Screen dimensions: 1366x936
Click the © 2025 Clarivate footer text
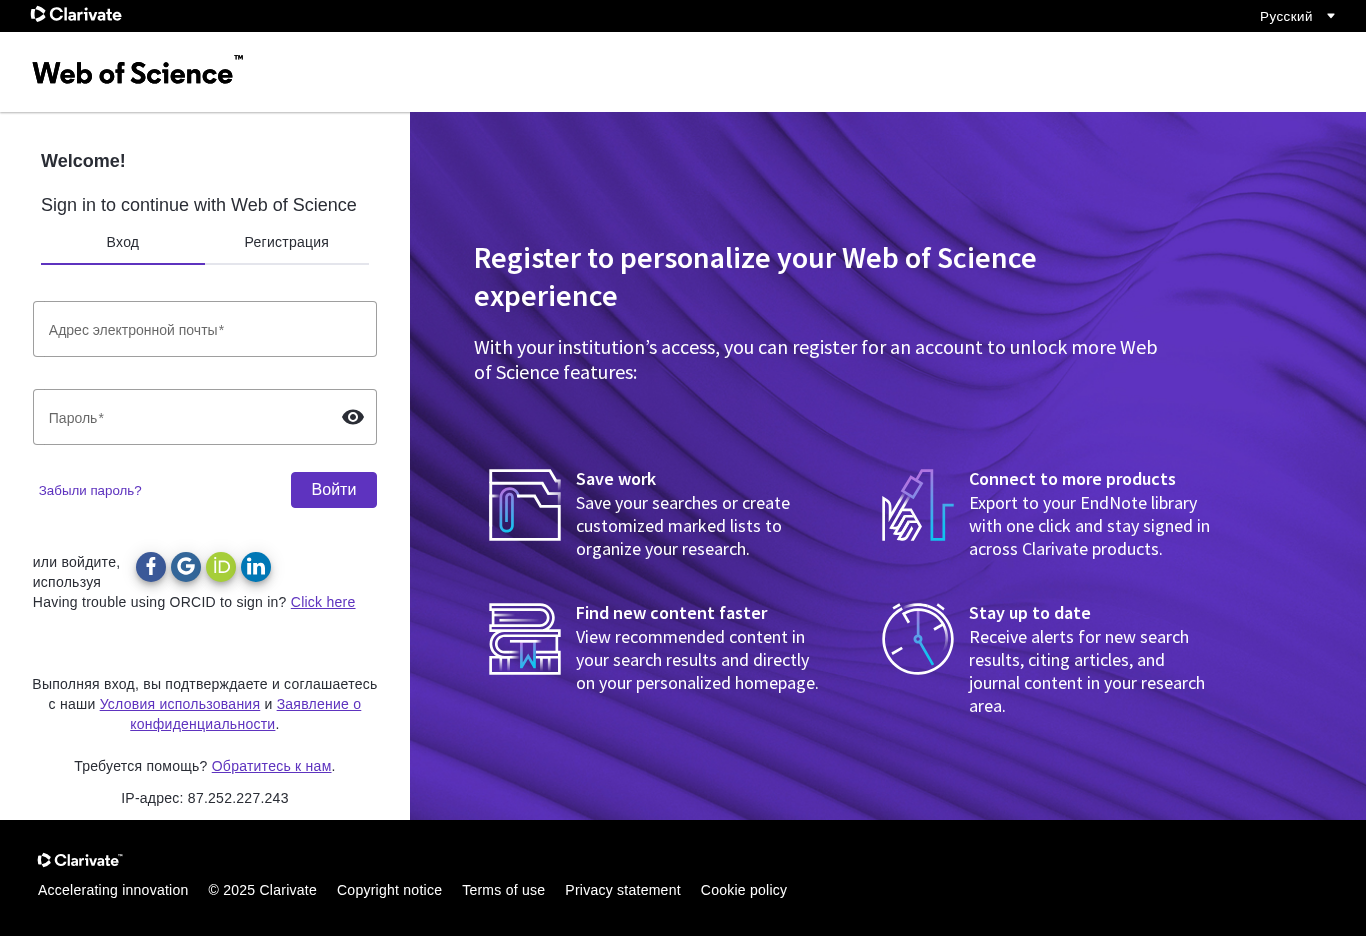[x=263, y=890]
